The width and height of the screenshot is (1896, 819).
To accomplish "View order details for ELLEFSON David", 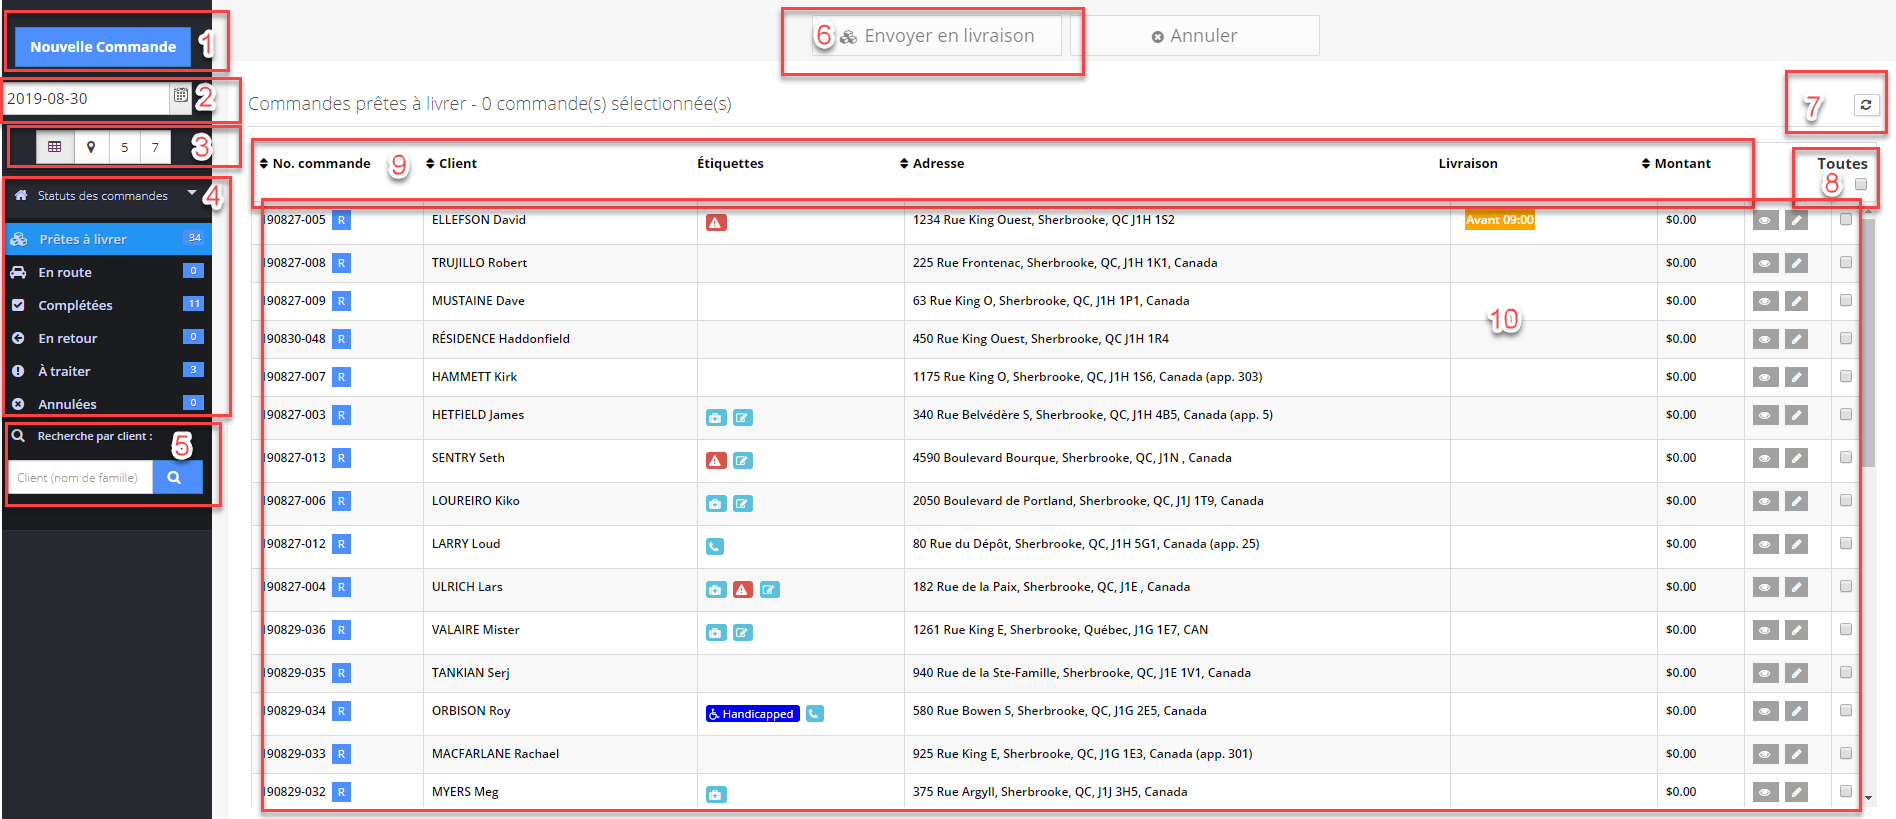I will tap(1765, 220).
